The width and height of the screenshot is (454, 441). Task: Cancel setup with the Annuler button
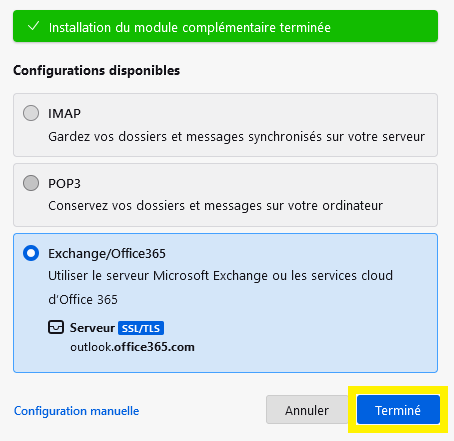[307, 410]
